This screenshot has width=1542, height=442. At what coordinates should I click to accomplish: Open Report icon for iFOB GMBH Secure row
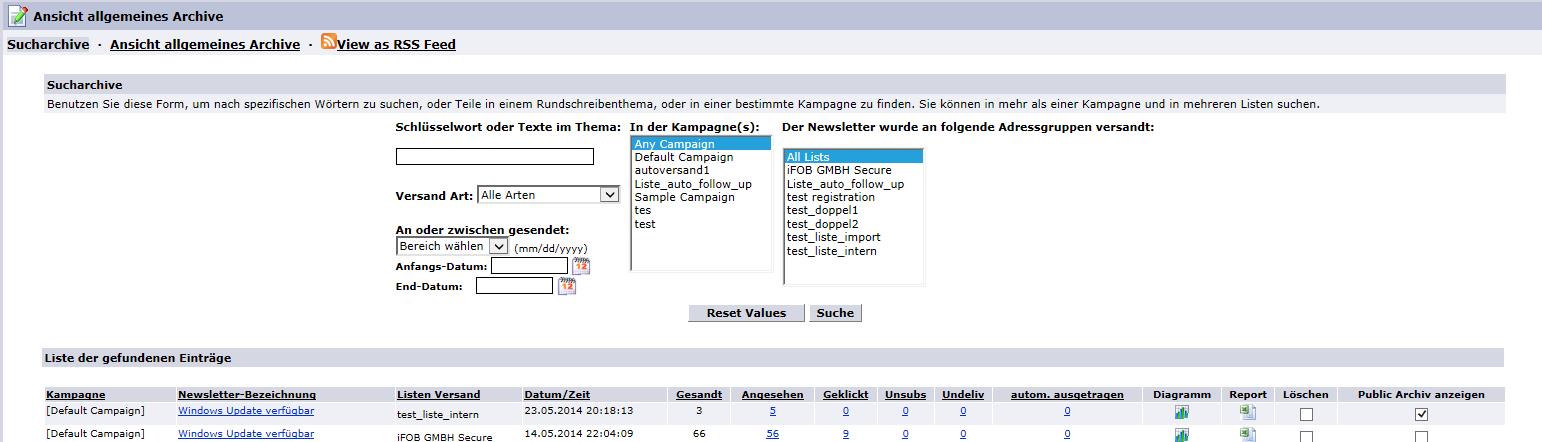coord(1248,434)
